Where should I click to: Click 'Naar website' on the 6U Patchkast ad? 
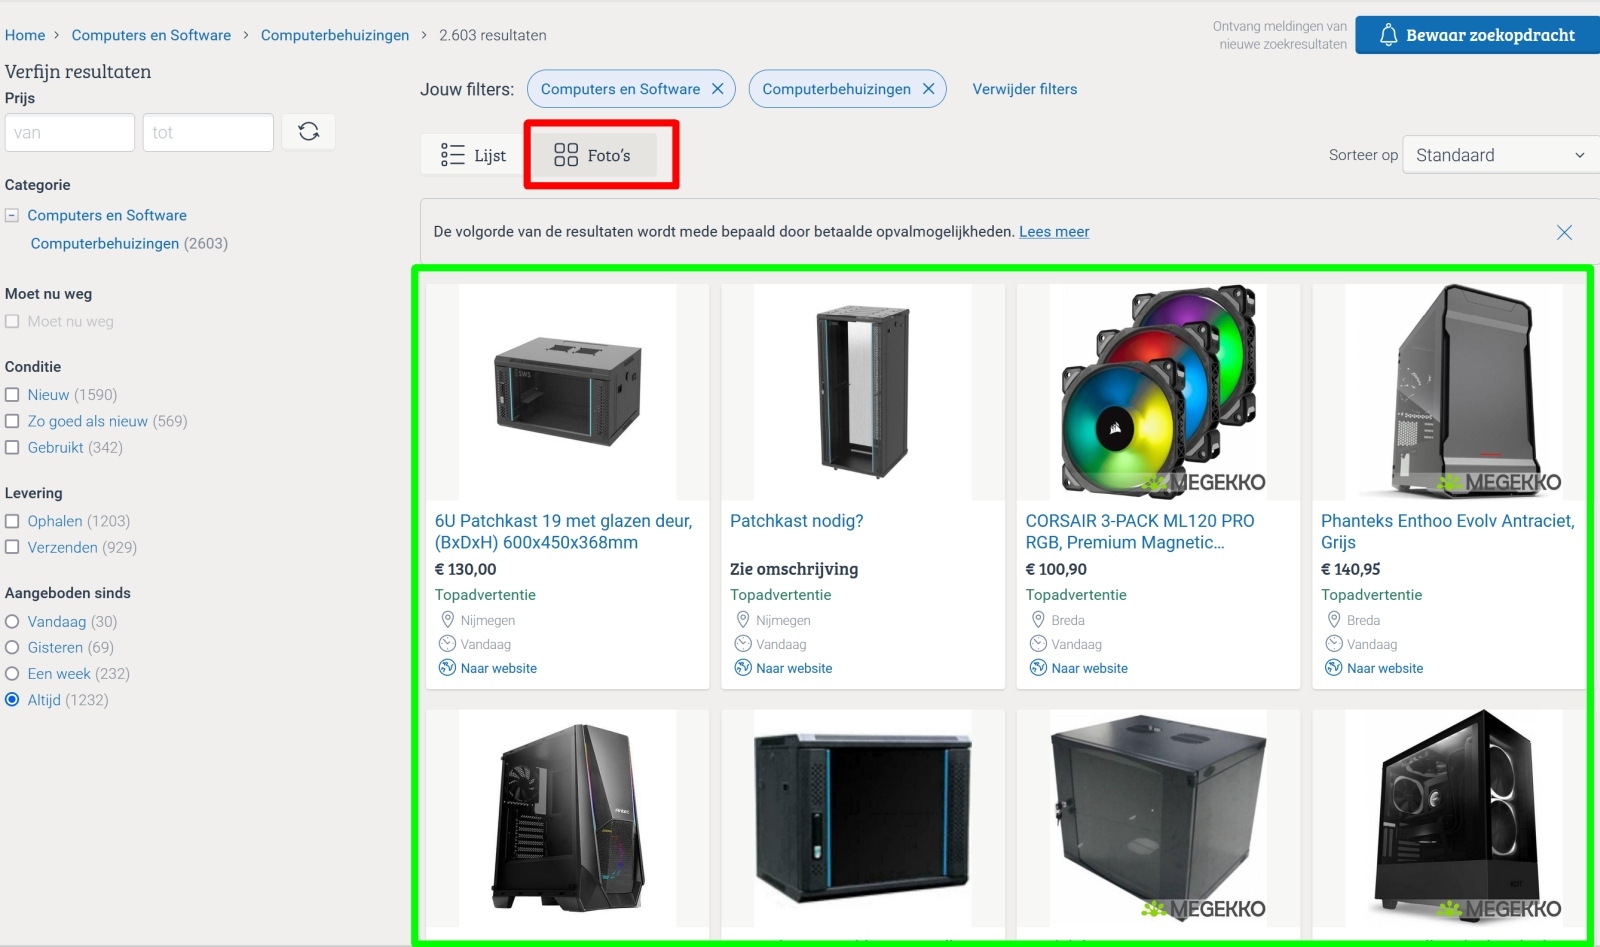499,668
